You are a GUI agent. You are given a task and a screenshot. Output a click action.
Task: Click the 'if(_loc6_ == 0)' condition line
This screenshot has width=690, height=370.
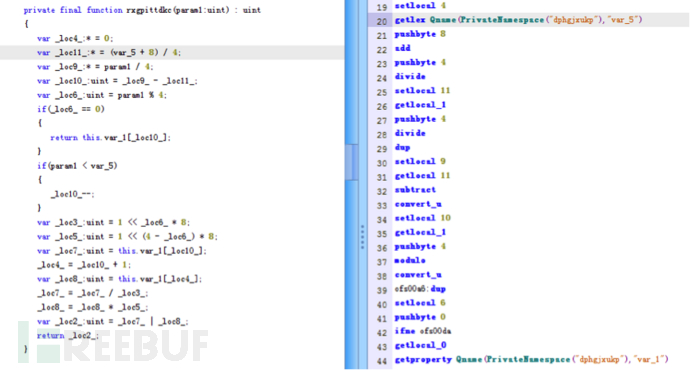(71, 109)
